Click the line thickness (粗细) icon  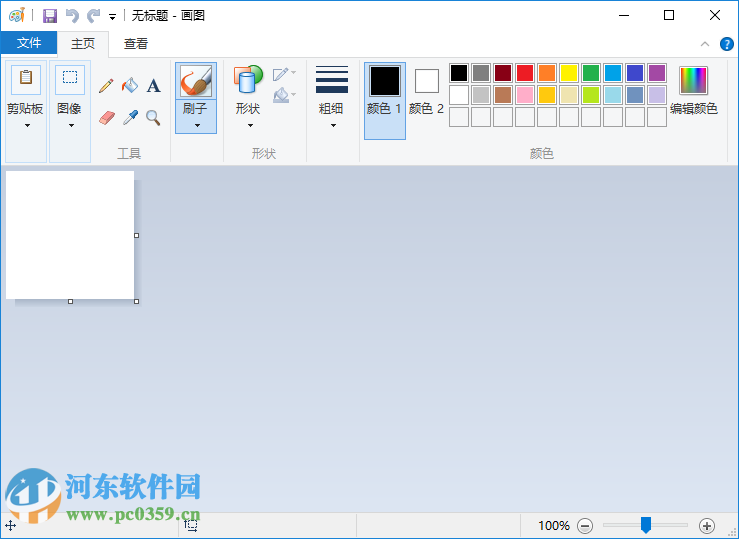click(x=332, y=79)
